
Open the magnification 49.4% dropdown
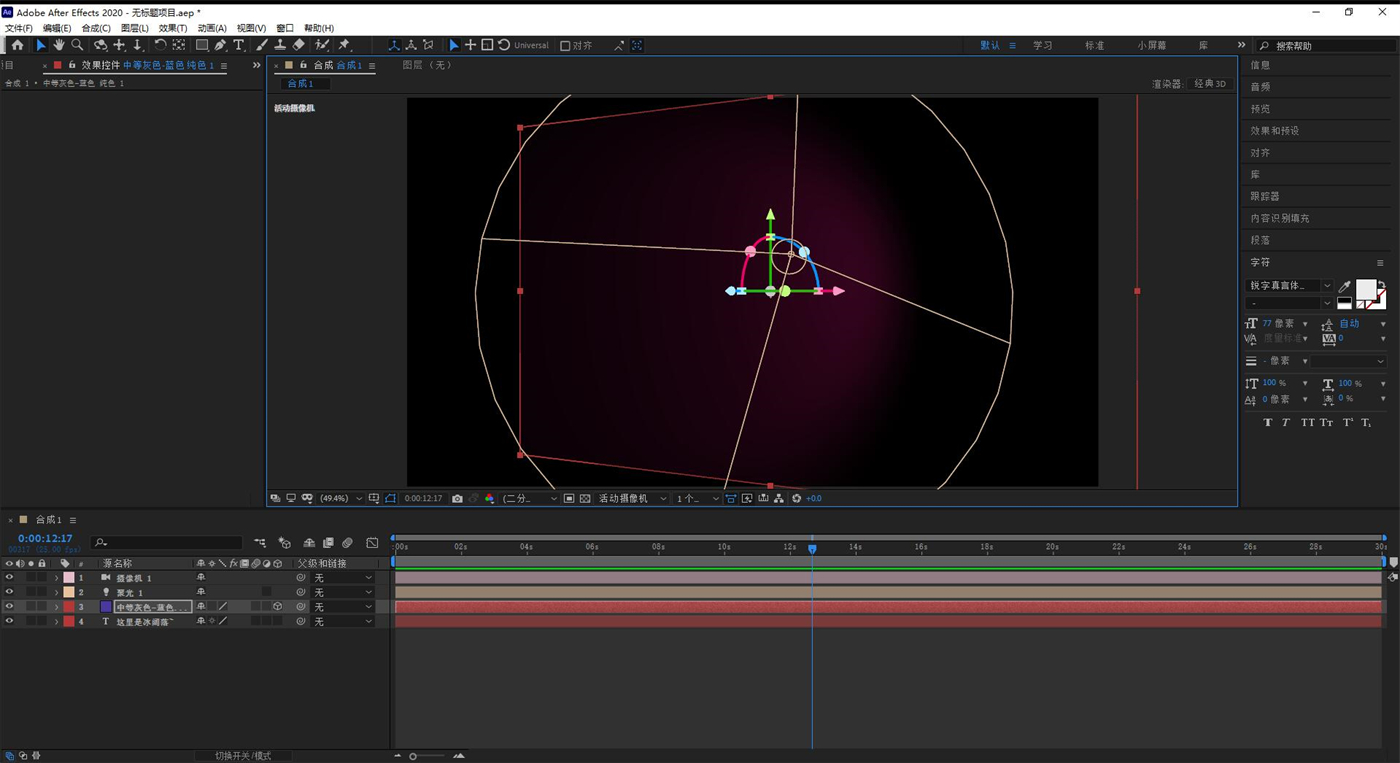click(340, 498)
